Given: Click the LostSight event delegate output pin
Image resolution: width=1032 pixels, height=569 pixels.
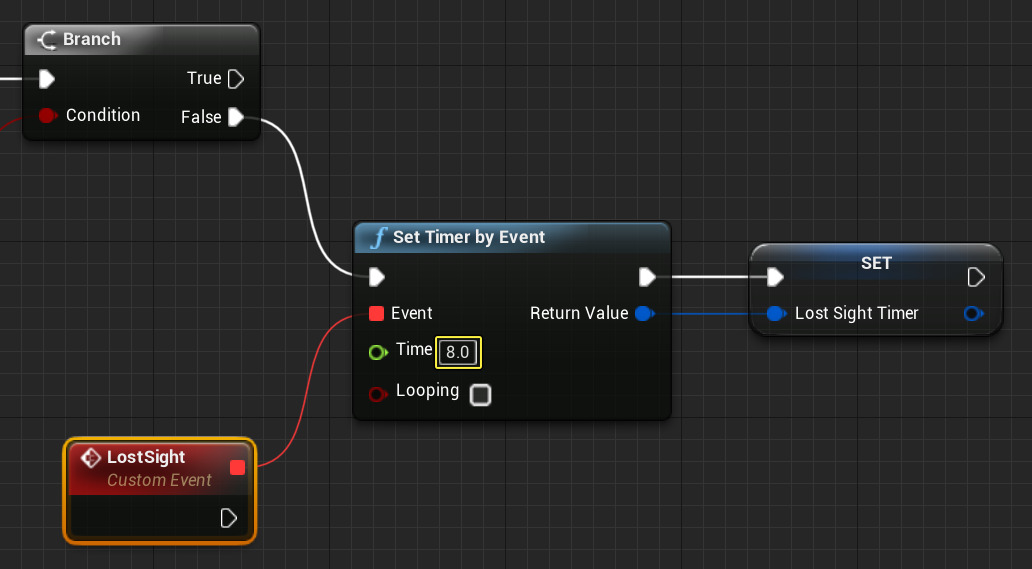Looking at the screenshot, I should (x=238, y=468).
